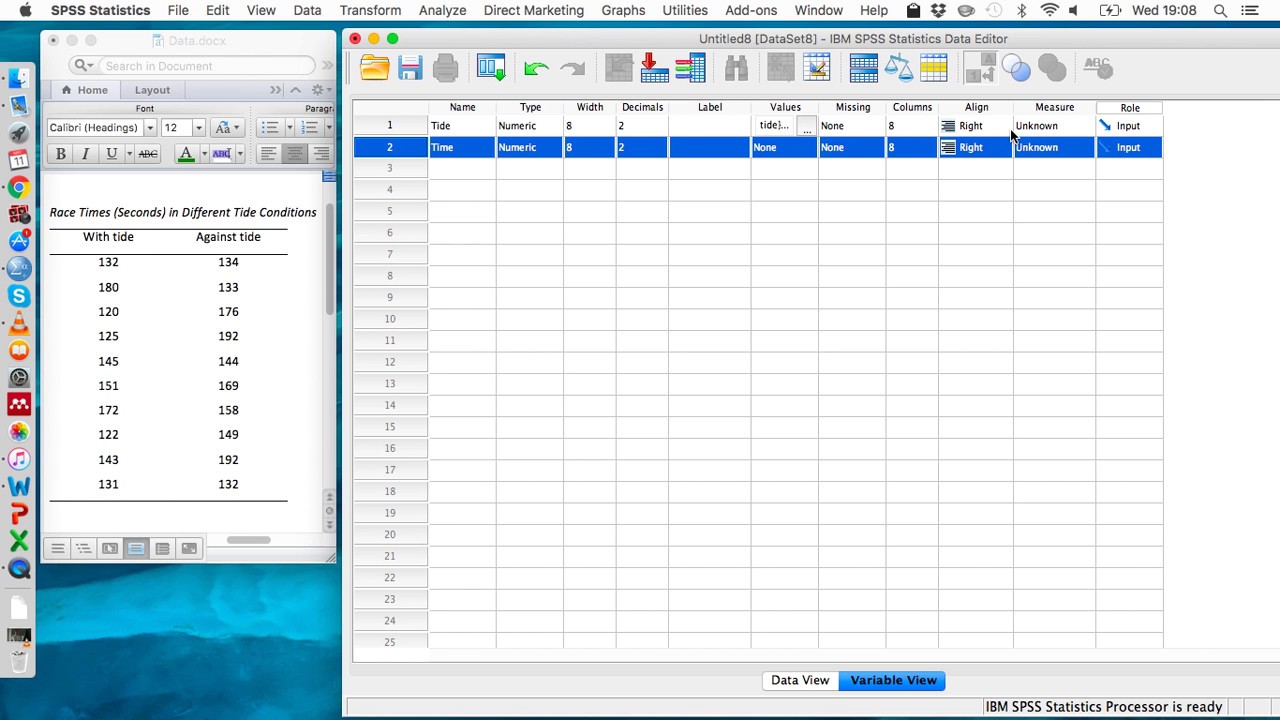
Task: Open the Analyze menu
Action: pyautogui.click(x=443, y=10)
